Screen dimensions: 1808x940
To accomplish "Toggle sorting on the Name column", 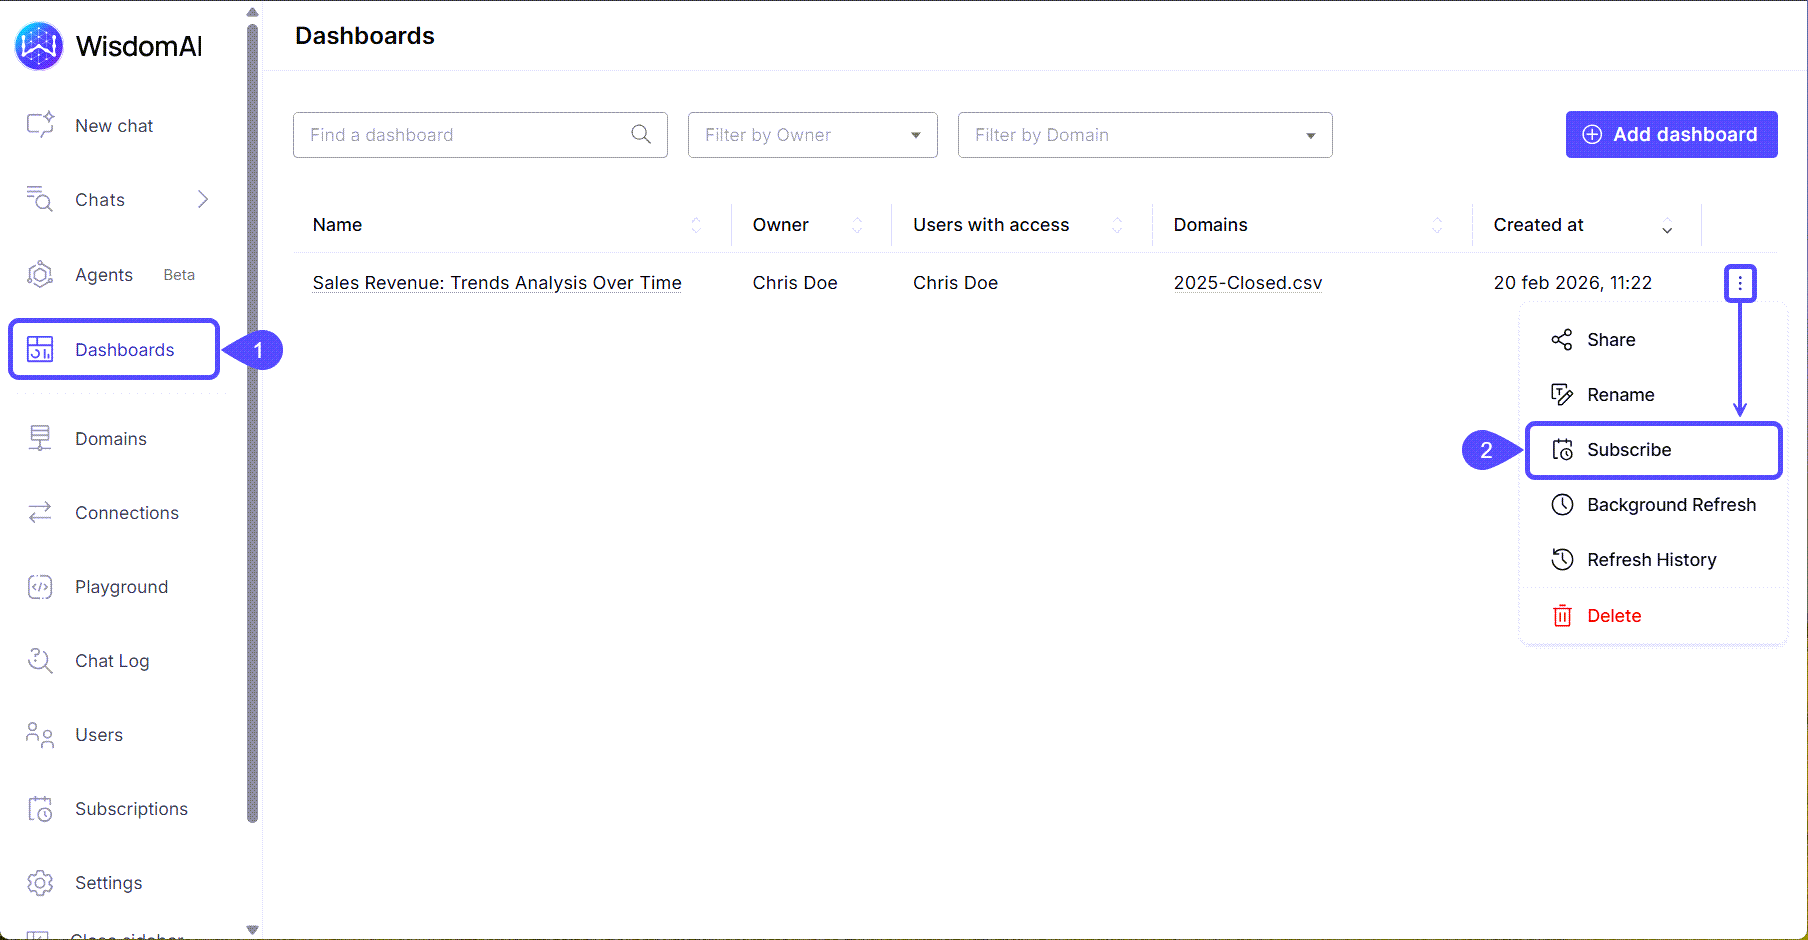I will point(696,224).
